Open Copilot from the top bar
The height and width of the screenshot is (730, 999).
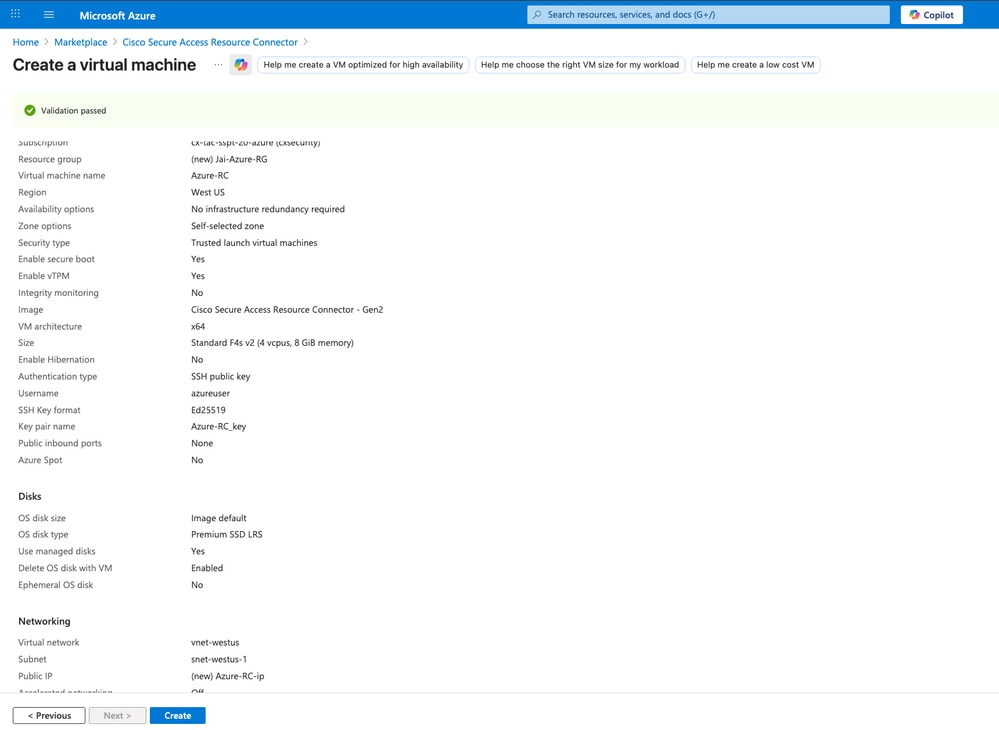click(x=930, y=14)
